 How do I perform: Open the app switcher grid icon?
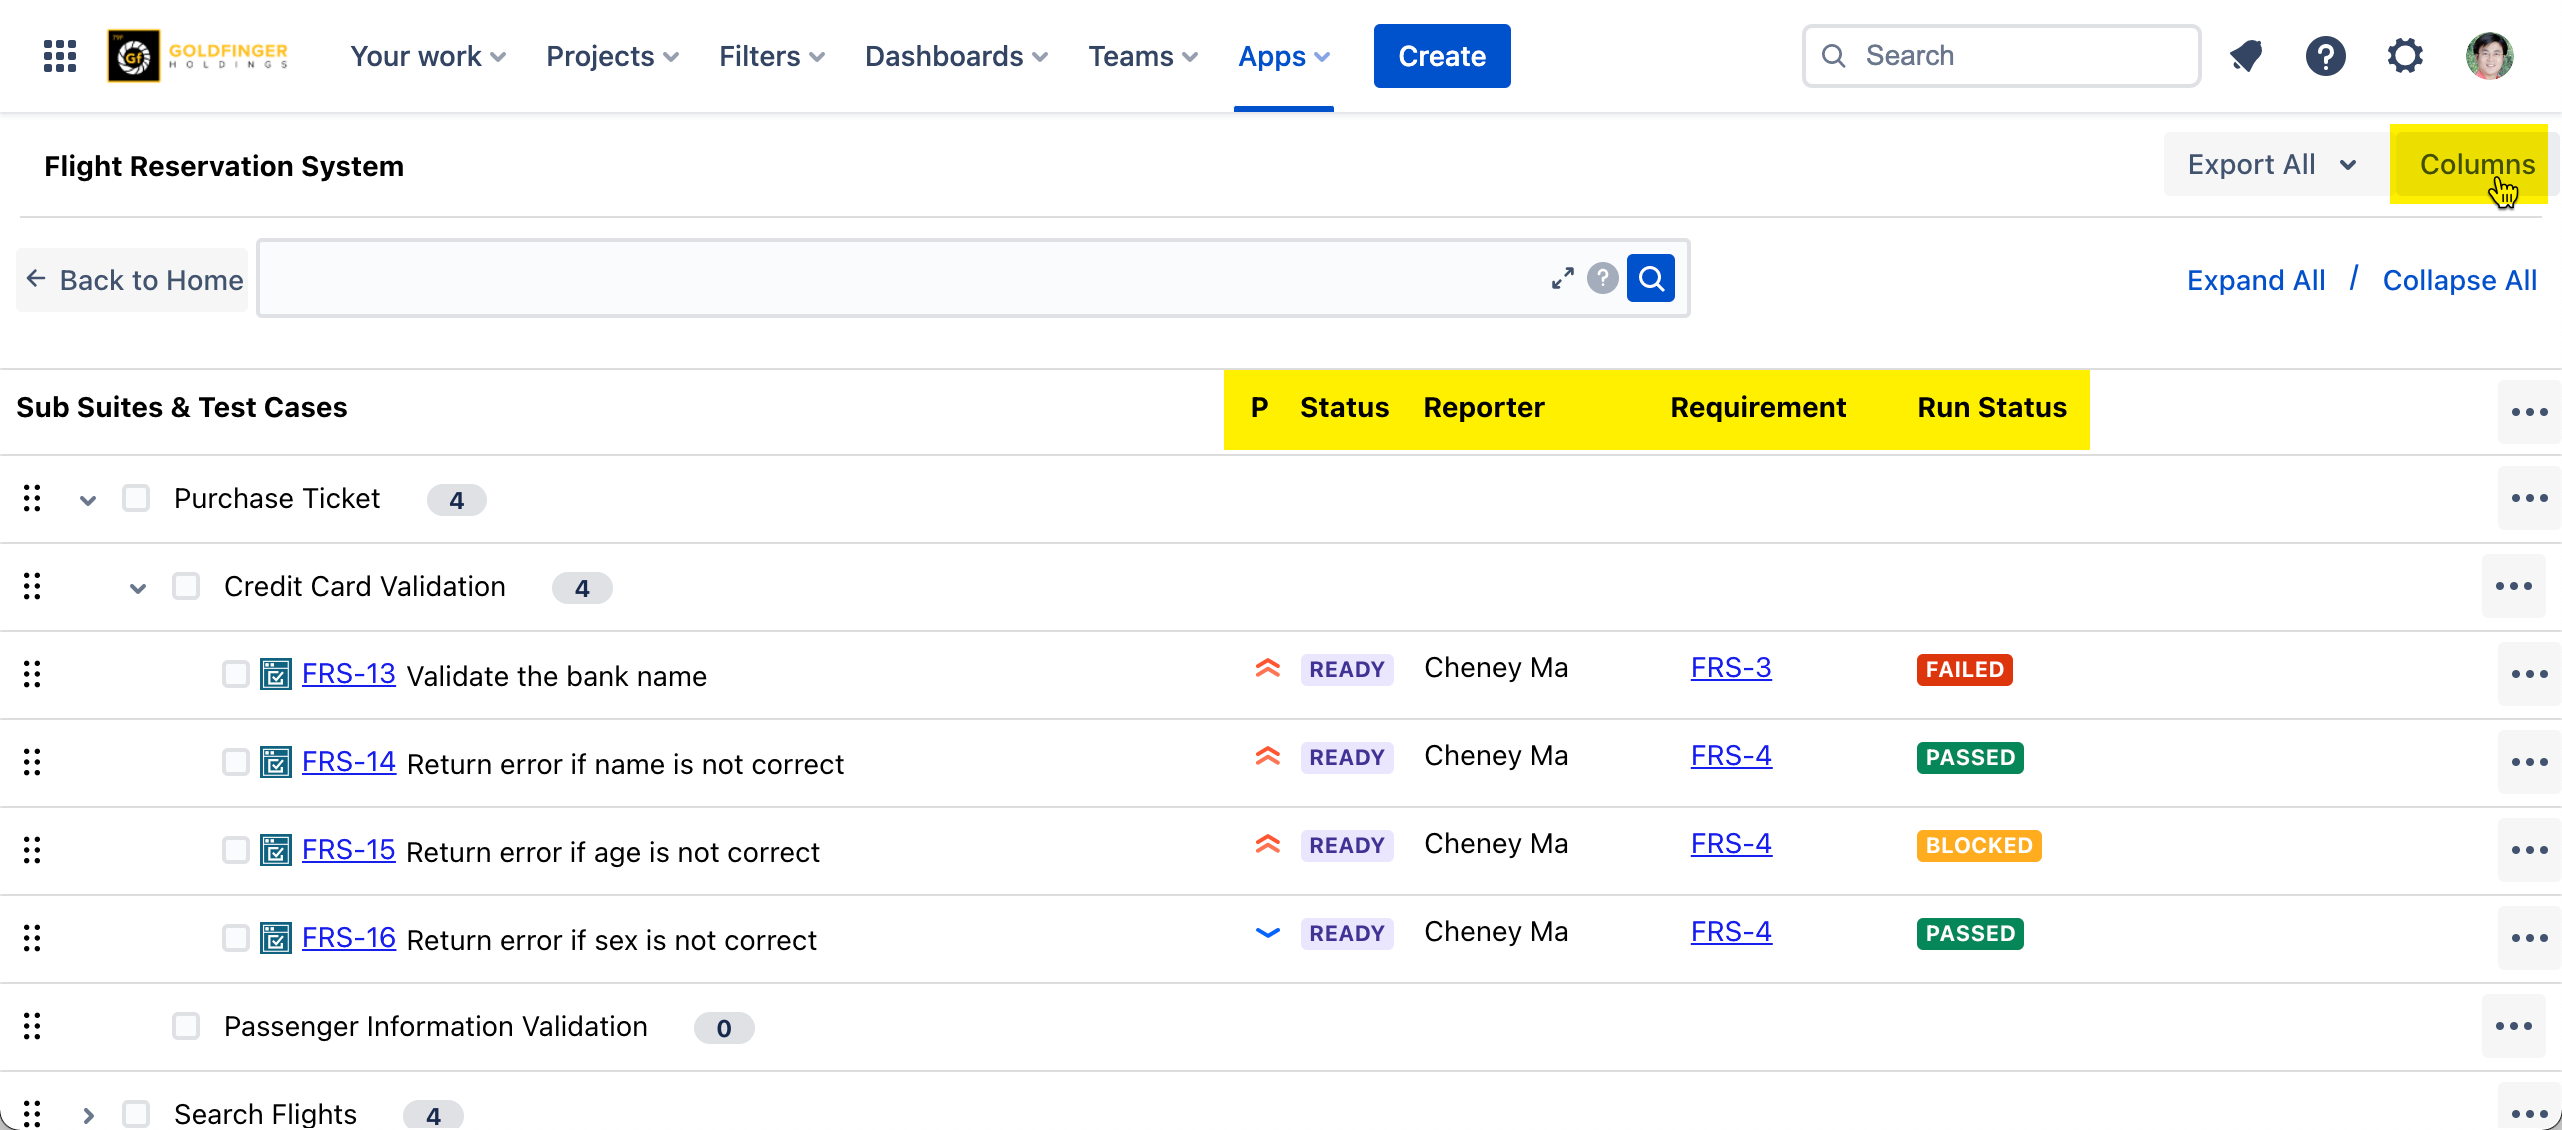click(60, 56)
